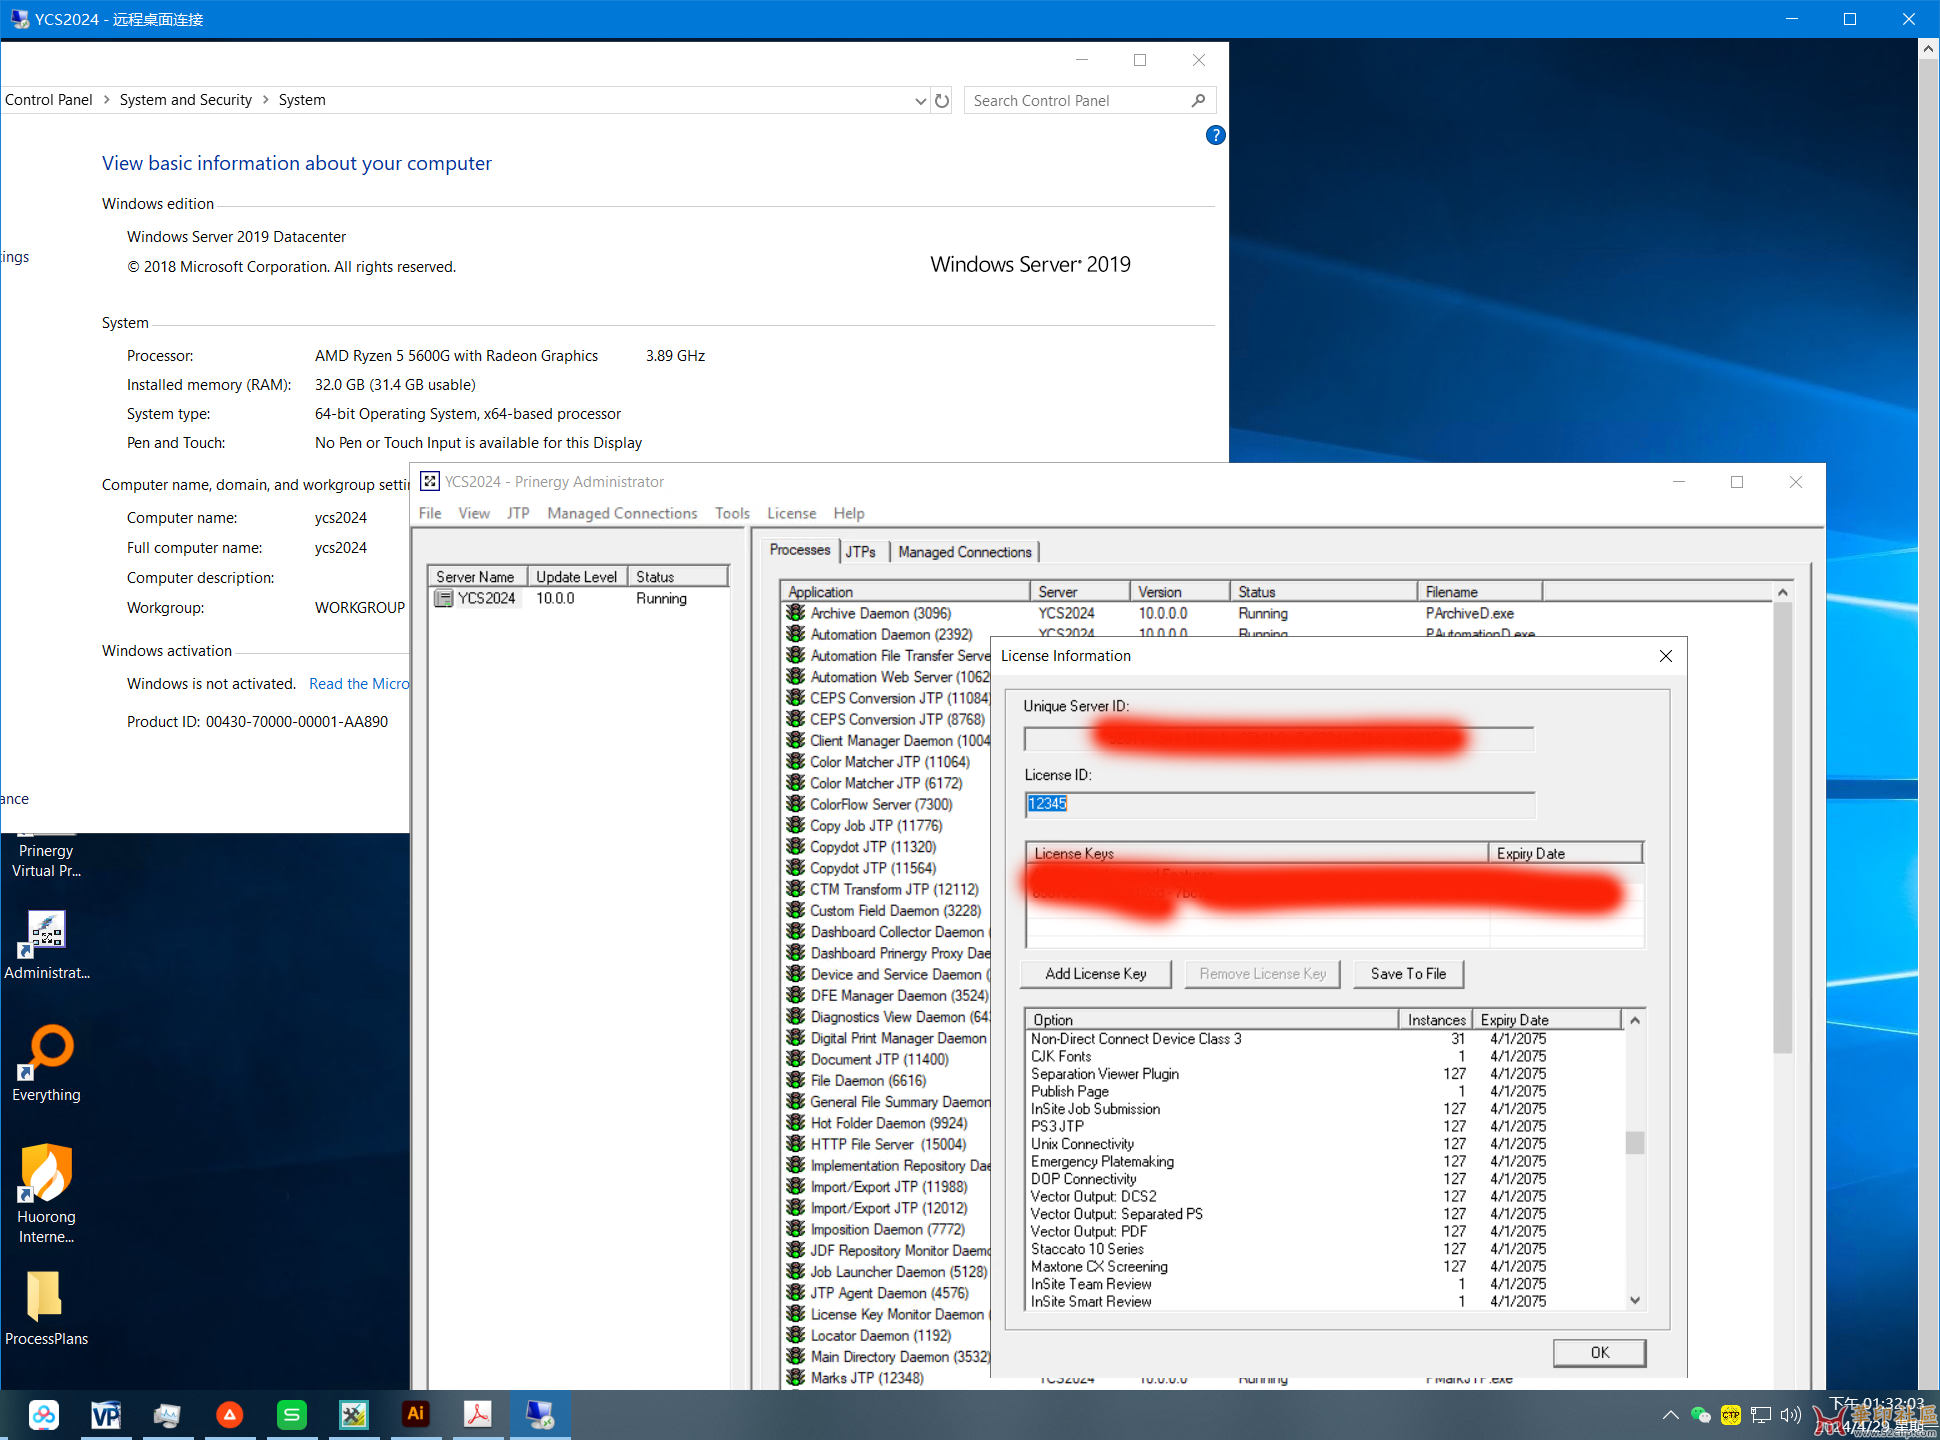This screenshot has height=1440, width=1940.
Task: Select the CJK Fonts option row
Action: (x=1325, y=1056)
